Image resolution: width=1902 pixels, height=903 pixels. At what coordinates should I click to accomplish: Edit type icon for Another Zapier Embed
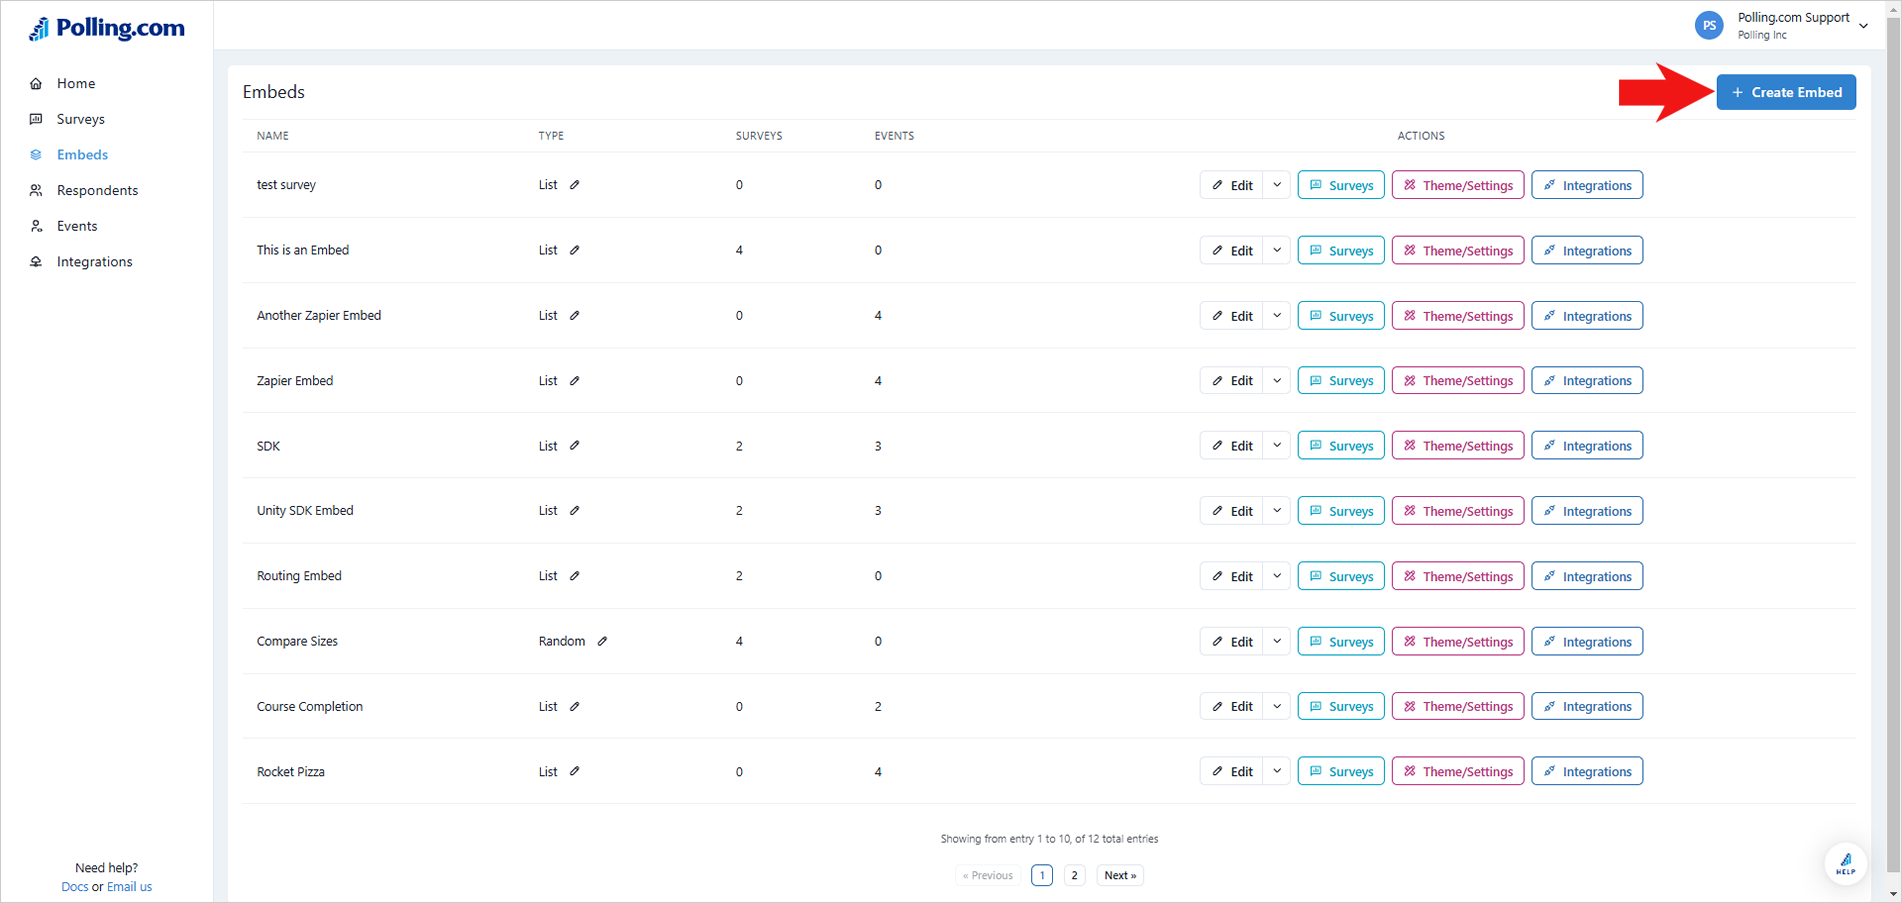pos(575,315)
